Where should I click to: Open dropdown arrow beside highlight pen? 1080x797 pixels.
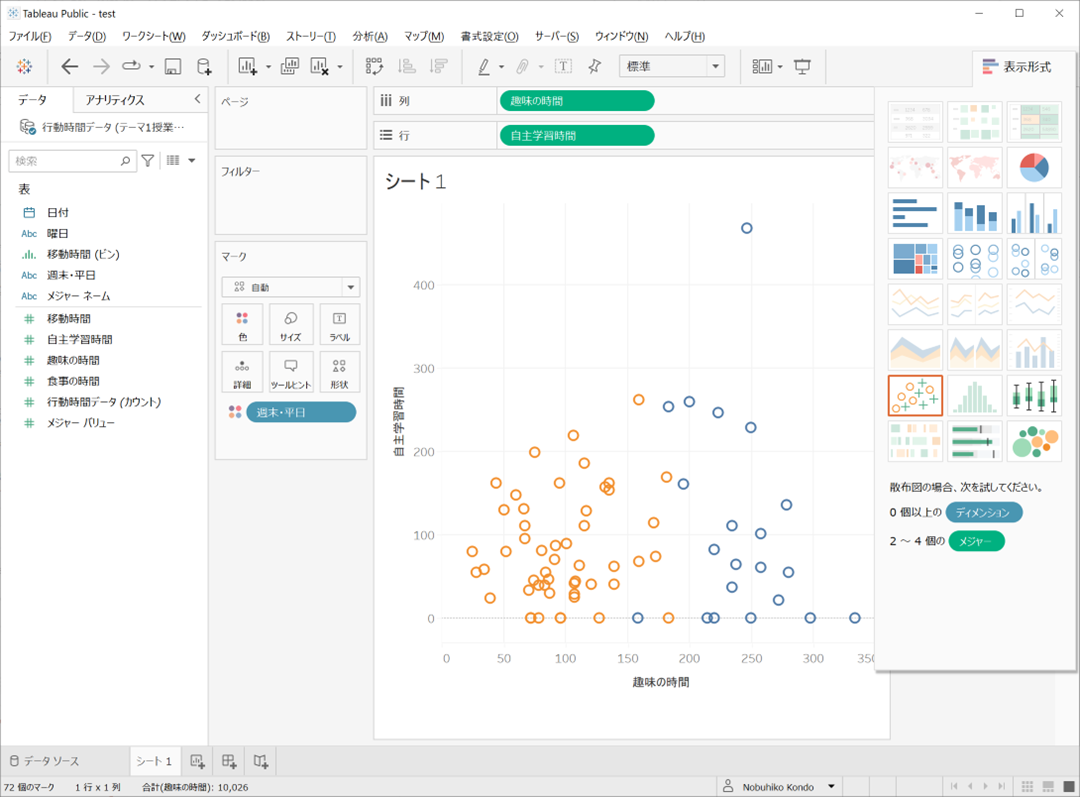click(x=501, y=67)
